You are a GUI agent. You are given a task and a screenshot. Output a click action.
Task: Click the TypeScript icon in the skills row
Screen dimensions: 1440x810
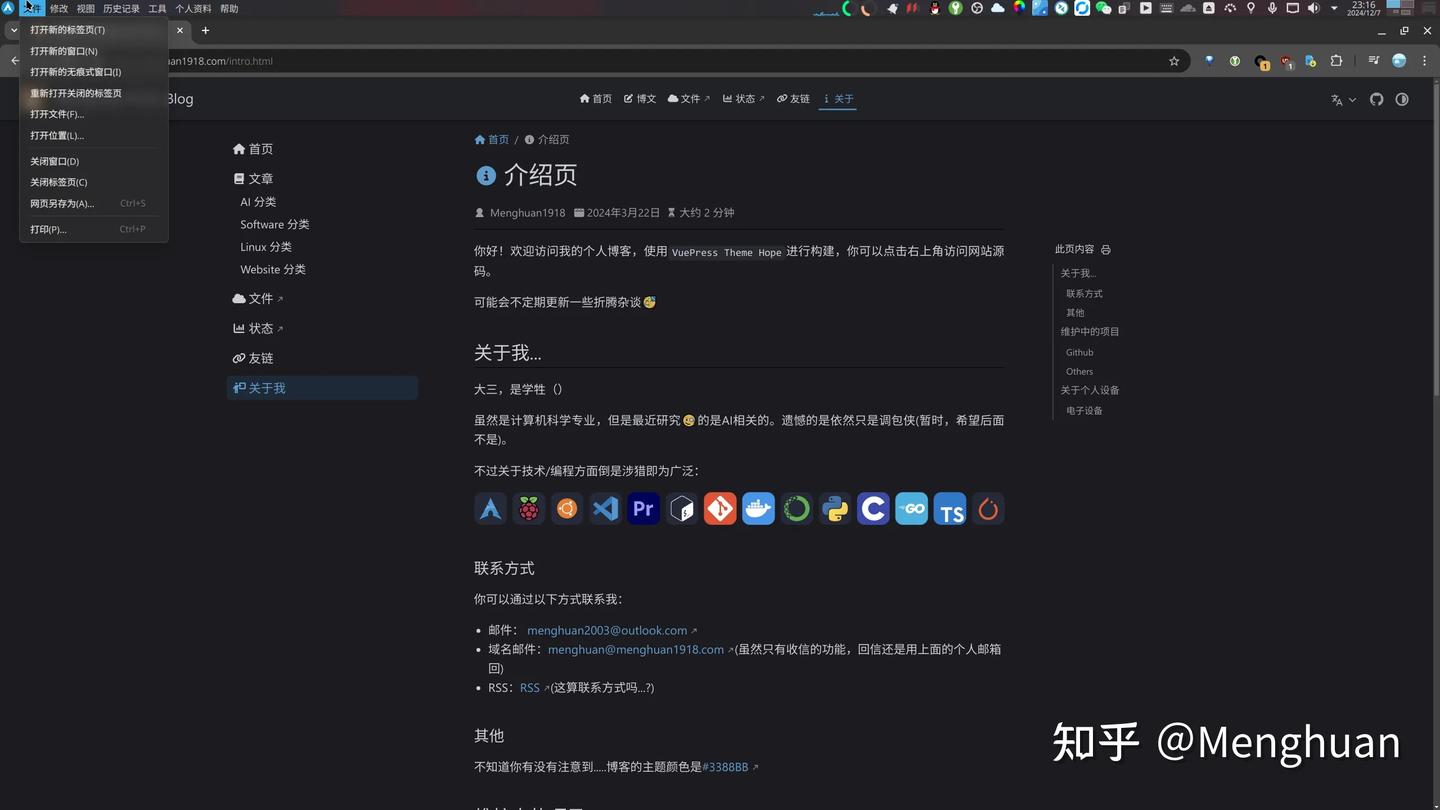click(949, 509)
